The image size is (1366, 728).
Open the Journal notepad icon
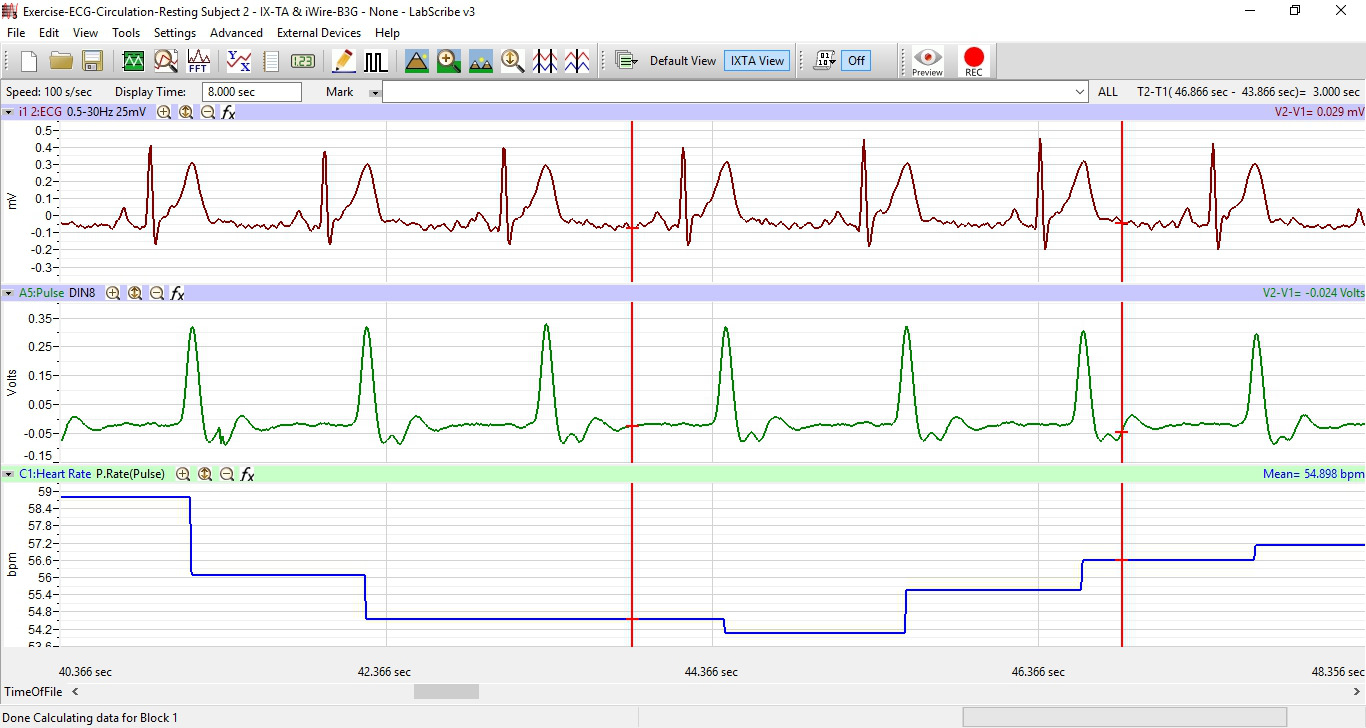click(270, 61)
